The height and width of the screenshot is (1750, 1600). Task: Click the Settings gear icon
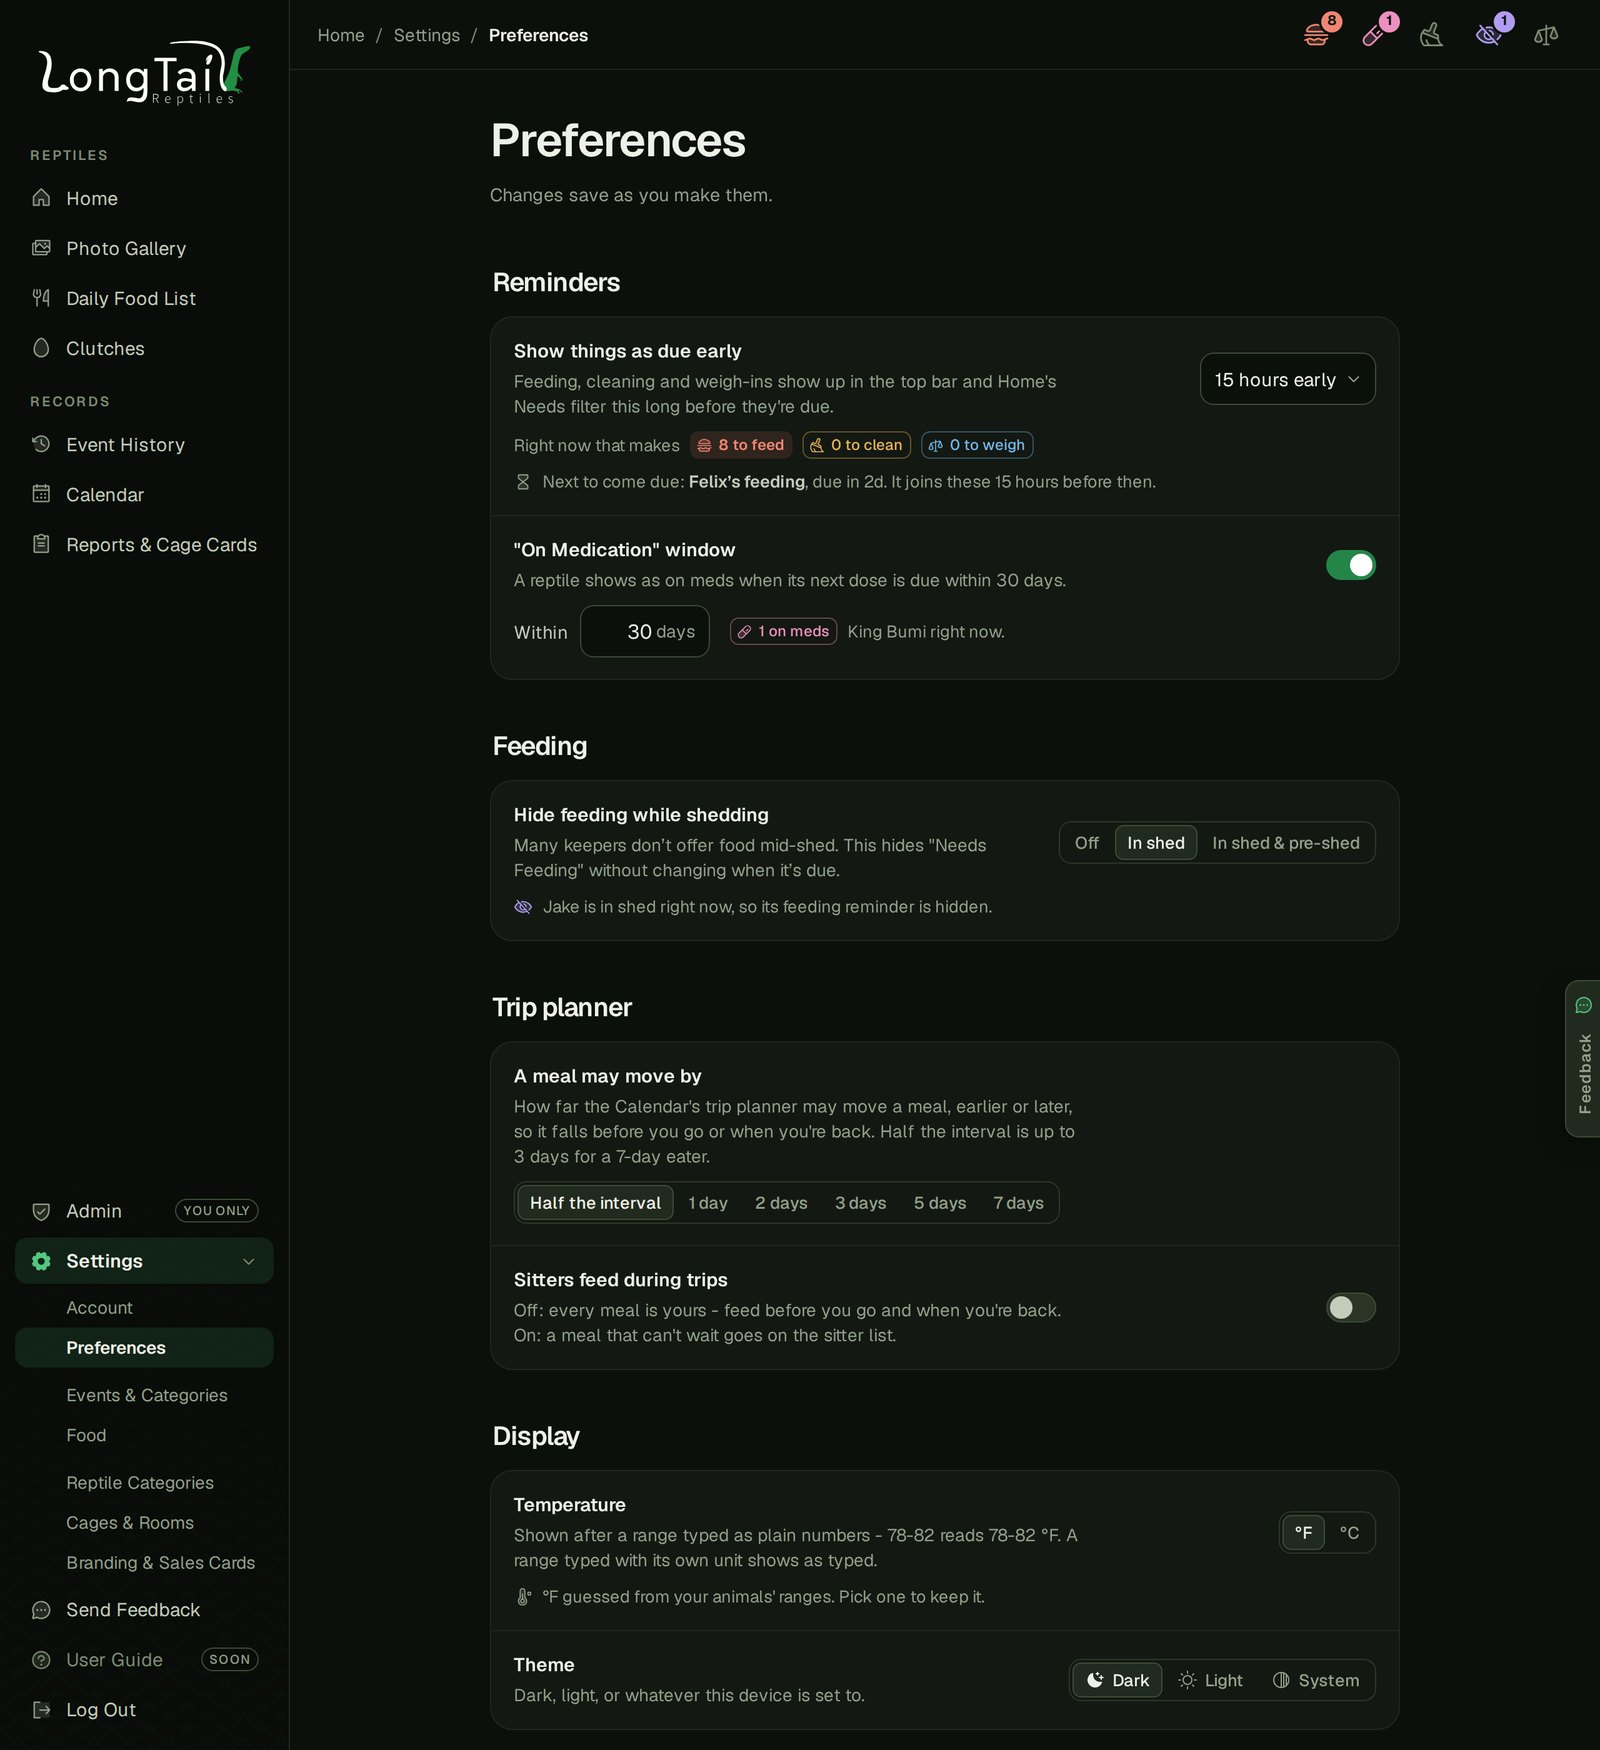(41, 1261)
